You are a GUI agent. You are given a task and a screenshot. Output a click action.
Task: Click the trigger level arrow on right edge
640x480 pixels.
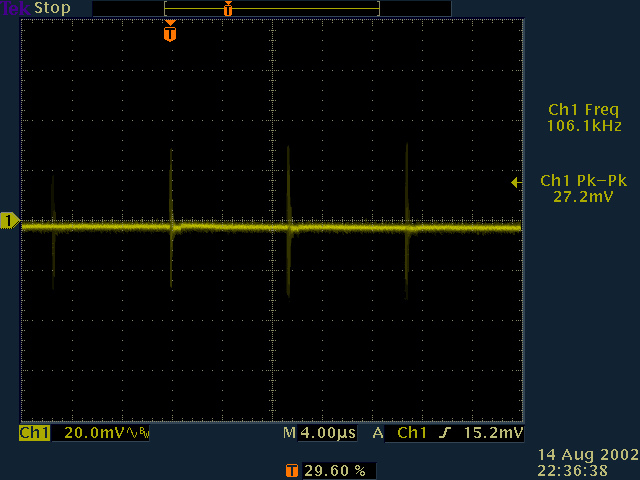coord(516,182)
